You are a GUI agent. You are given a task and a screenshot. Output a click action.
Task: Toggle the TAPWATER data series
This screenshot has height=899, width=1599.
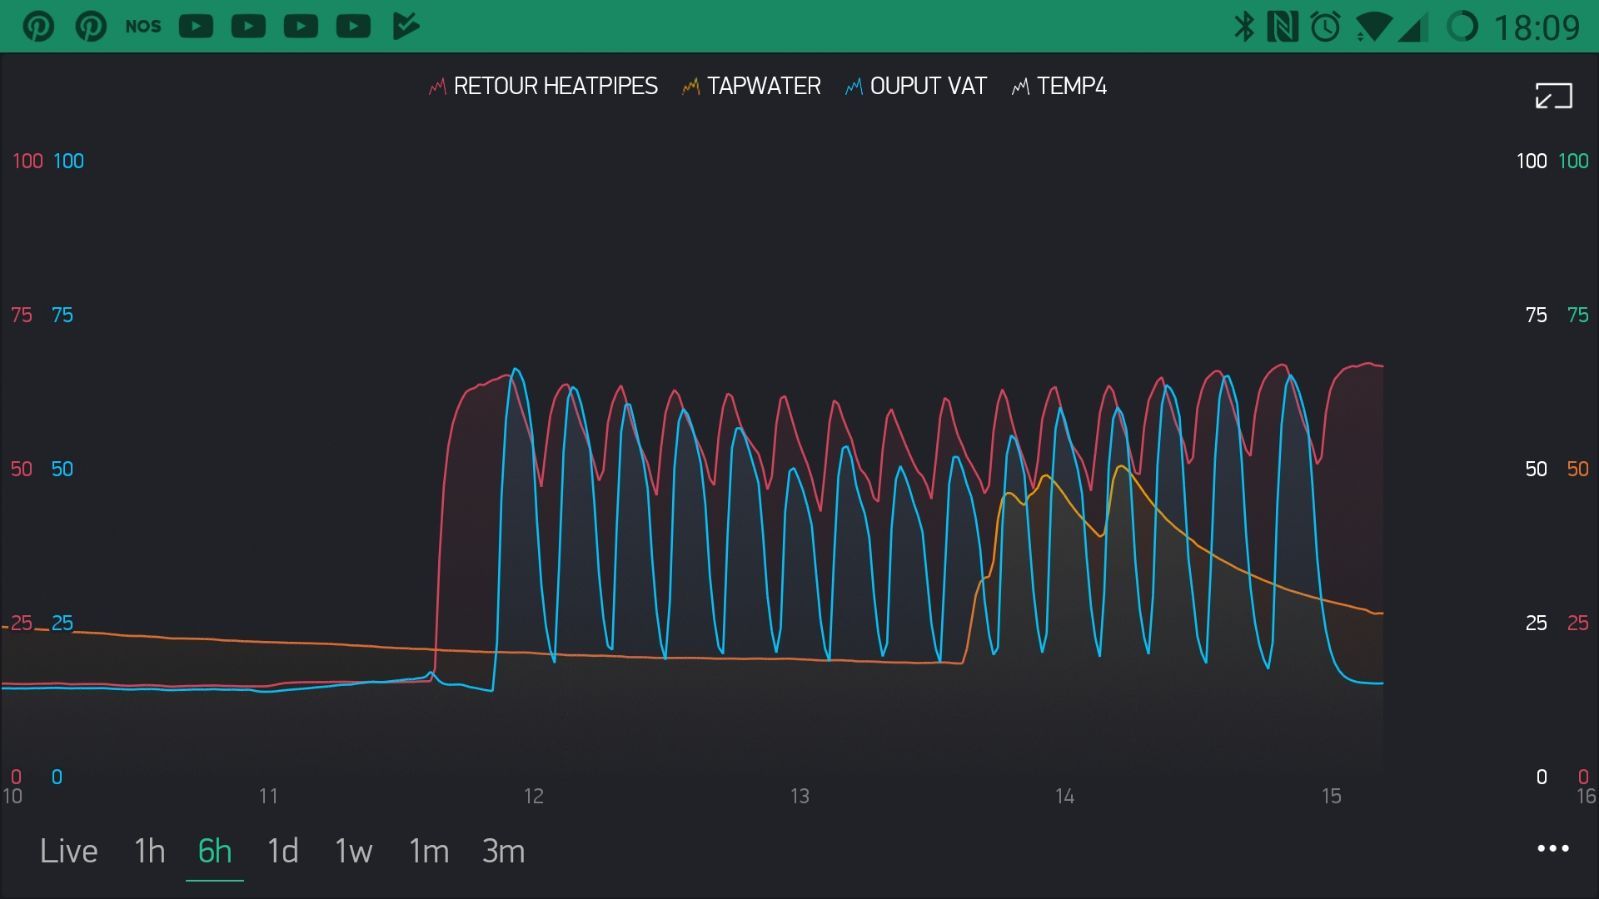click(x=751, y=86)
